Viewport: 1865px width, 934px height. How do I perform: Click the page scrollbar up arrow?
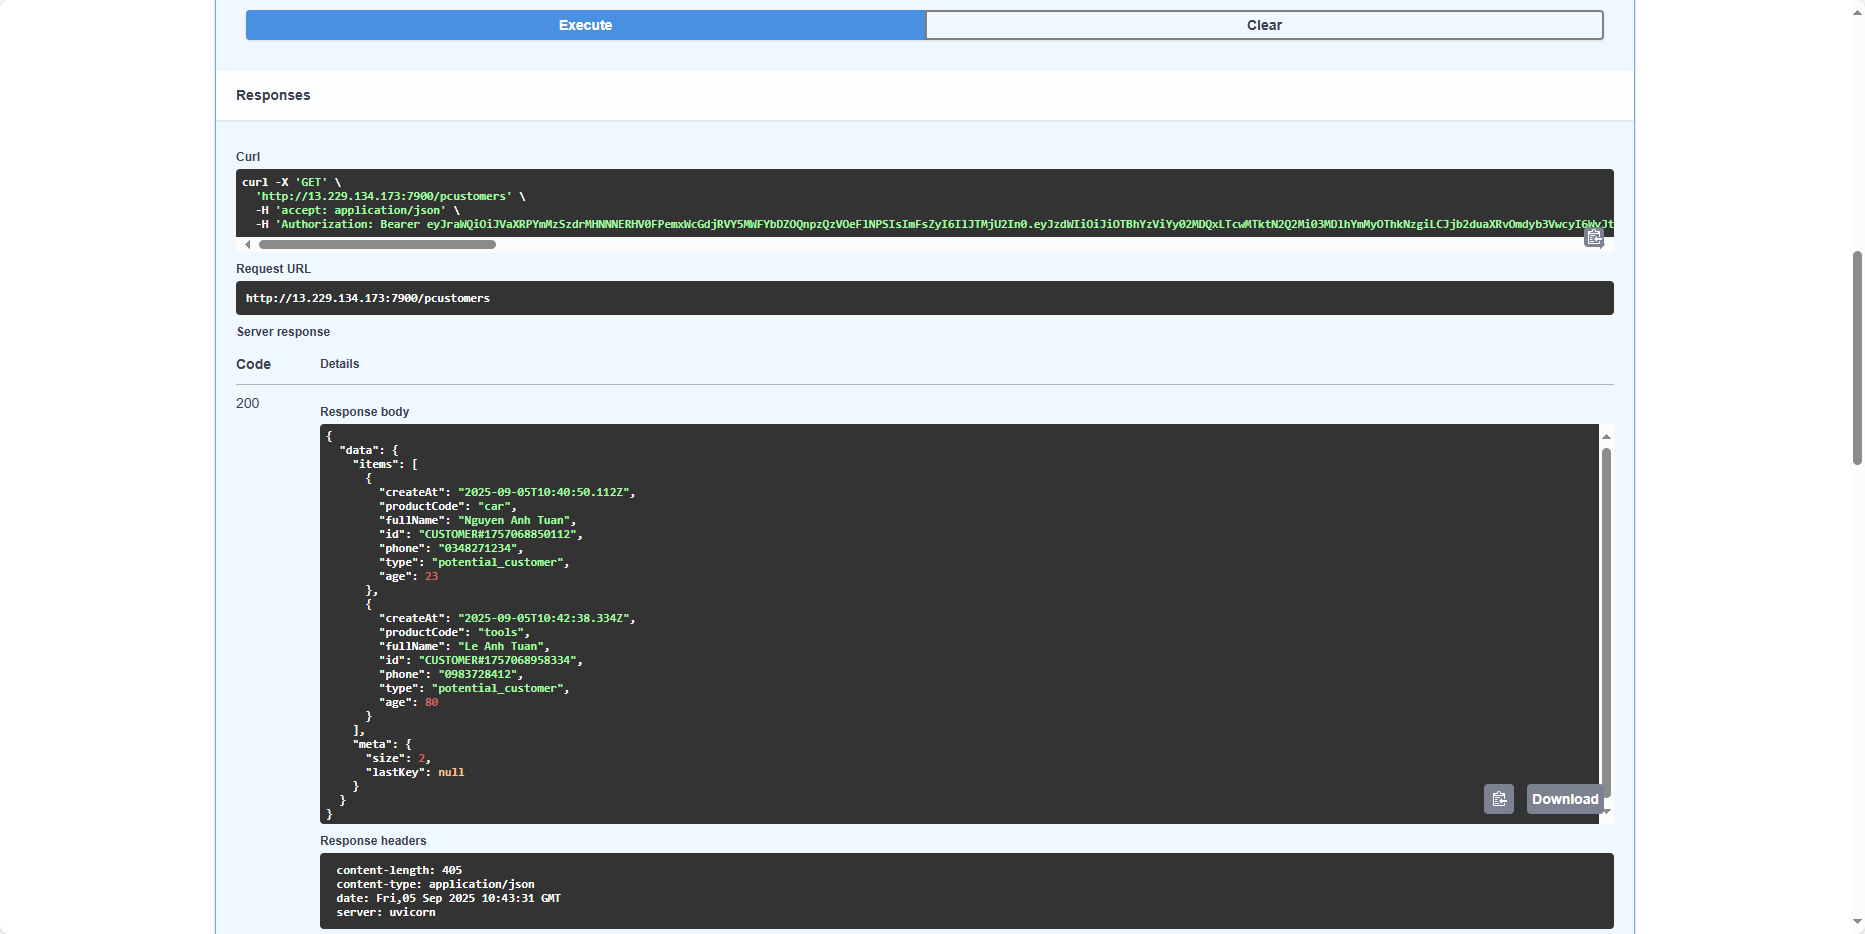[x=1857, y=8]
